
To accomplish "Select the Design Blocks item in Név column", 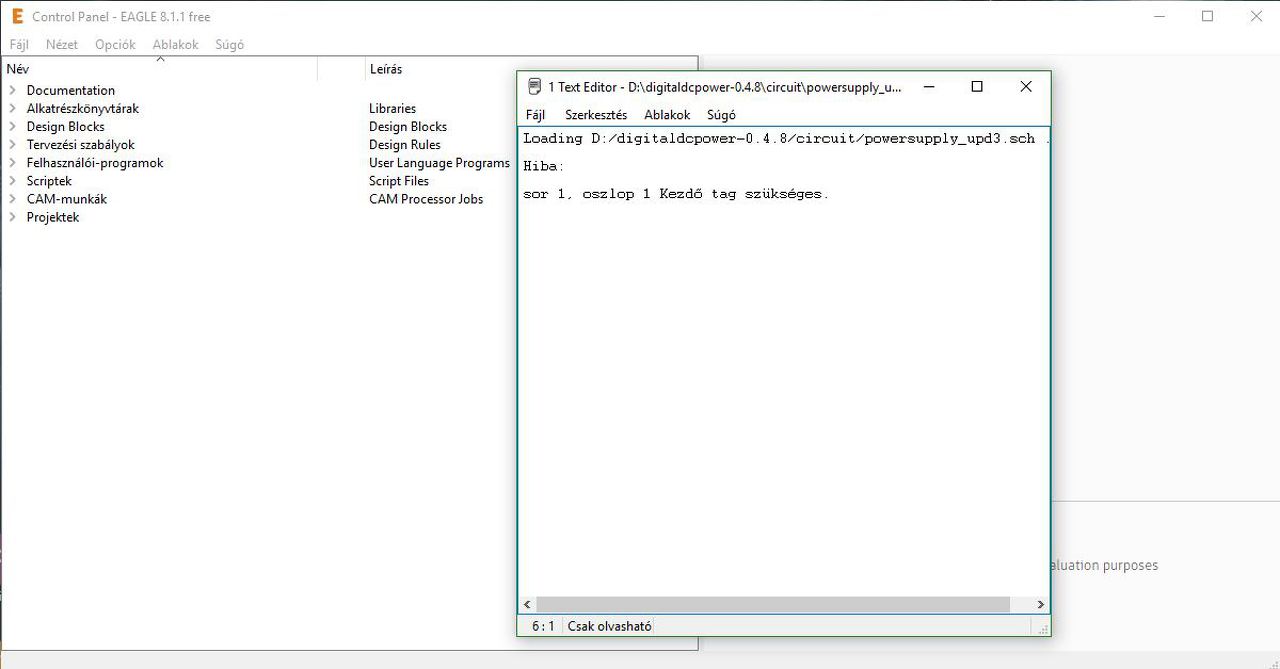I will point(66,126).
